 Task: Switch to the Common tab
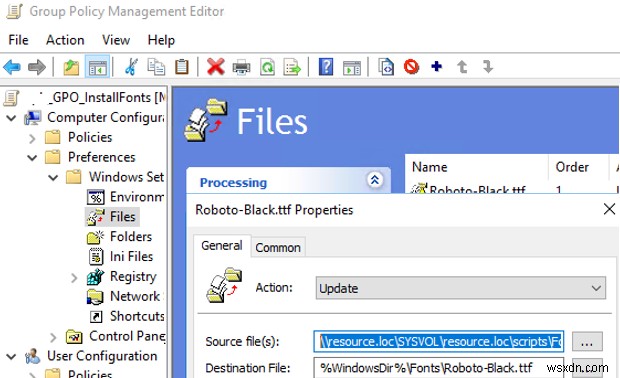pos(278,248)
